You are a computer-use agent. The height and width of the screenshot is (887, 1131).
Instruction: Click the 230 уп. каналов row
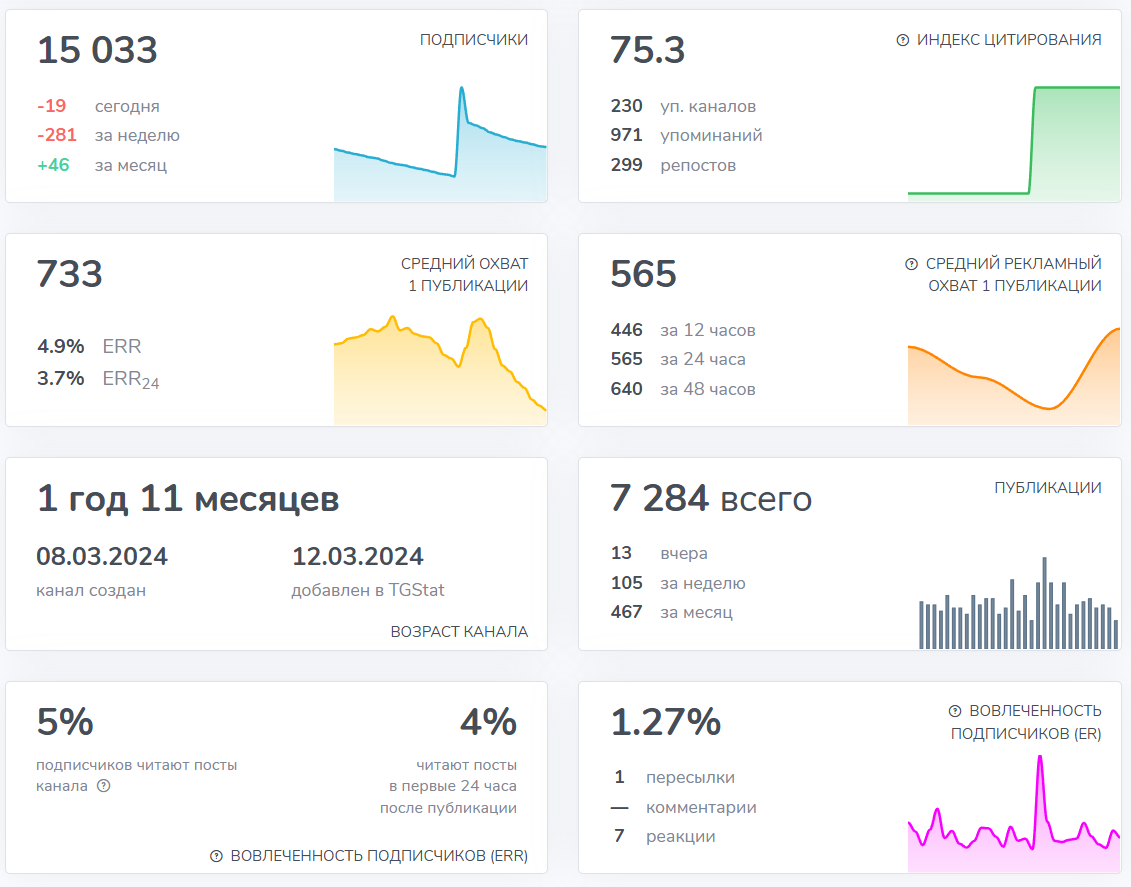(x=683, y=106)
